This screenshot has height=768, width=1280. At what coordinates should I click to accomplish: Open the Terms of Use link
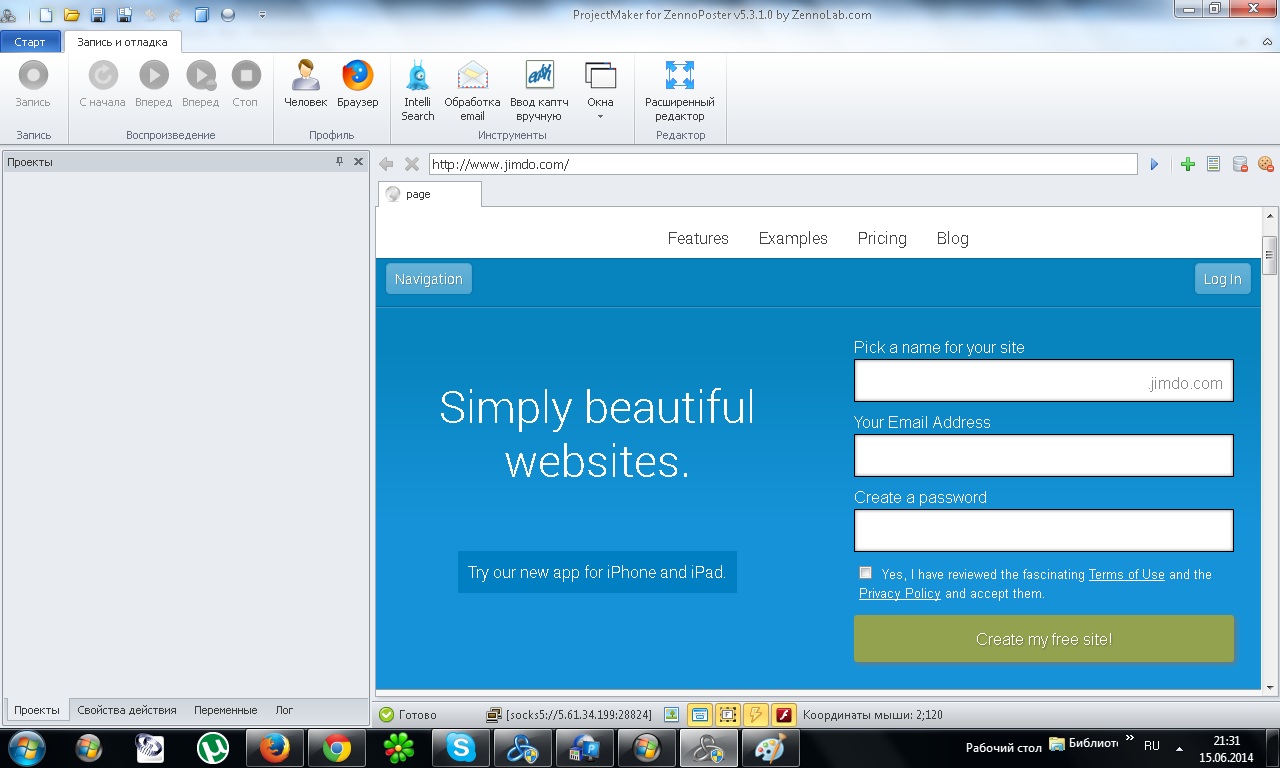1126,574
